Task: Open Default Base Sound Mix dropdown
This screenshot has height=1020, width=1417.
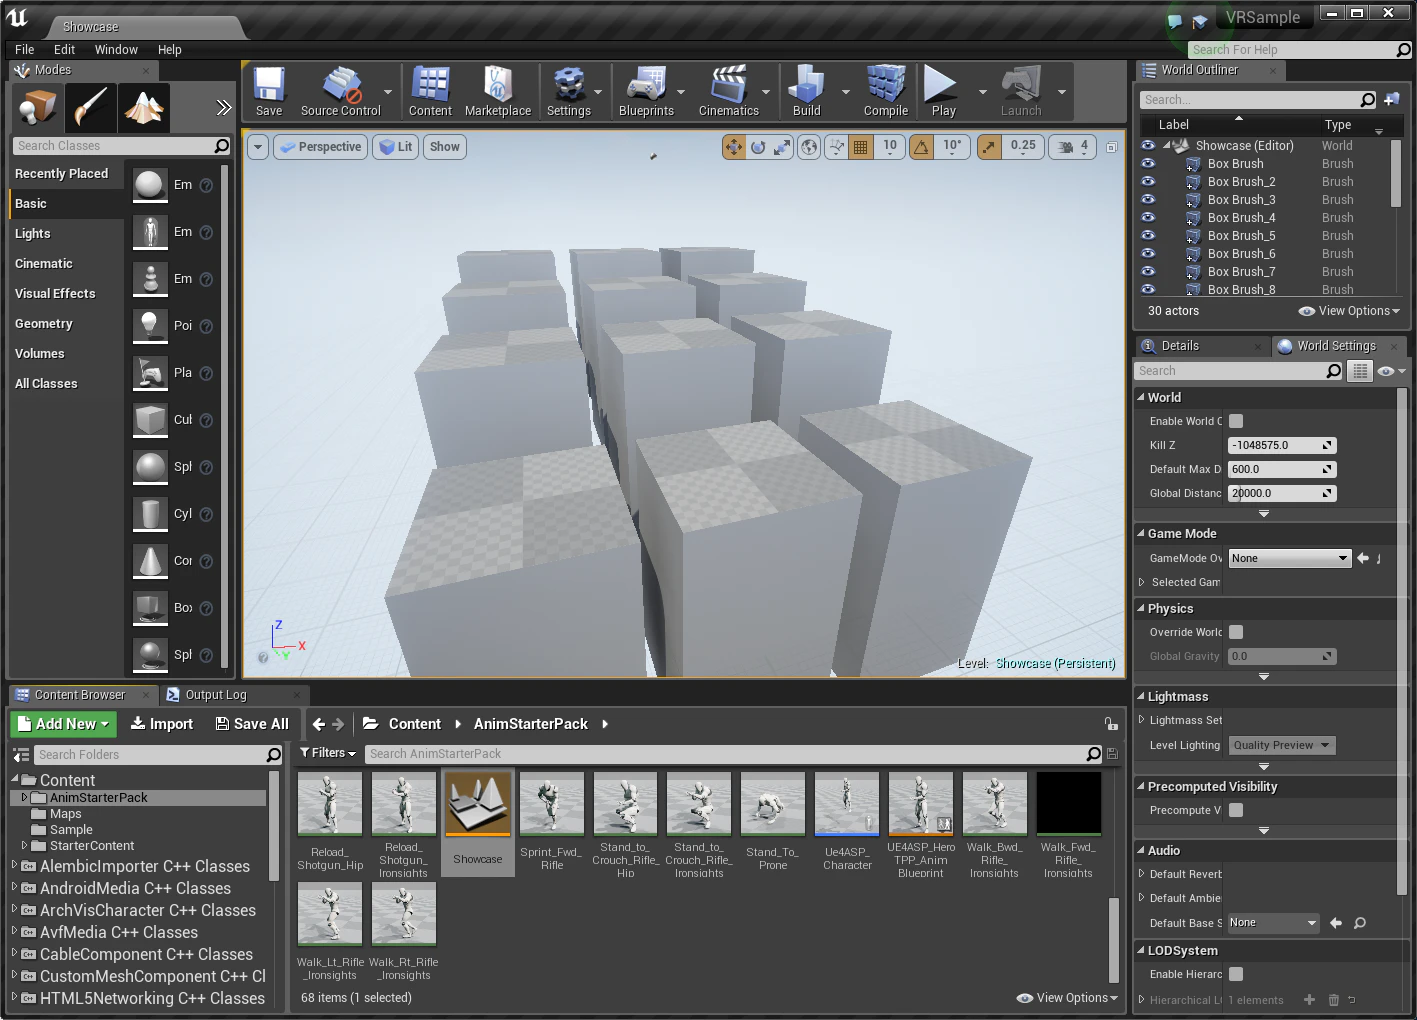Action: coord(1274,923)
